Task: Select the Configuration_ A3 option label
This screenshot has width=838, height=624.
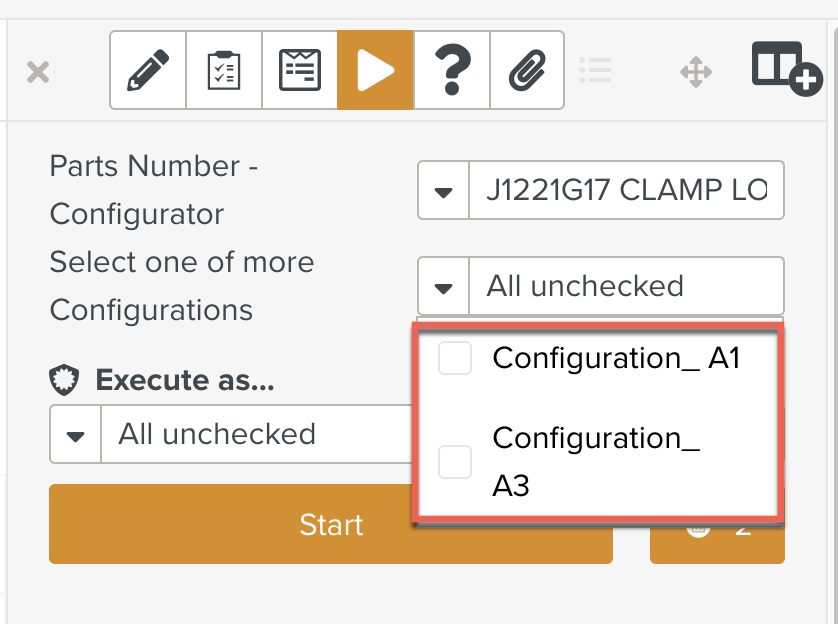Action: click(596, 461)
